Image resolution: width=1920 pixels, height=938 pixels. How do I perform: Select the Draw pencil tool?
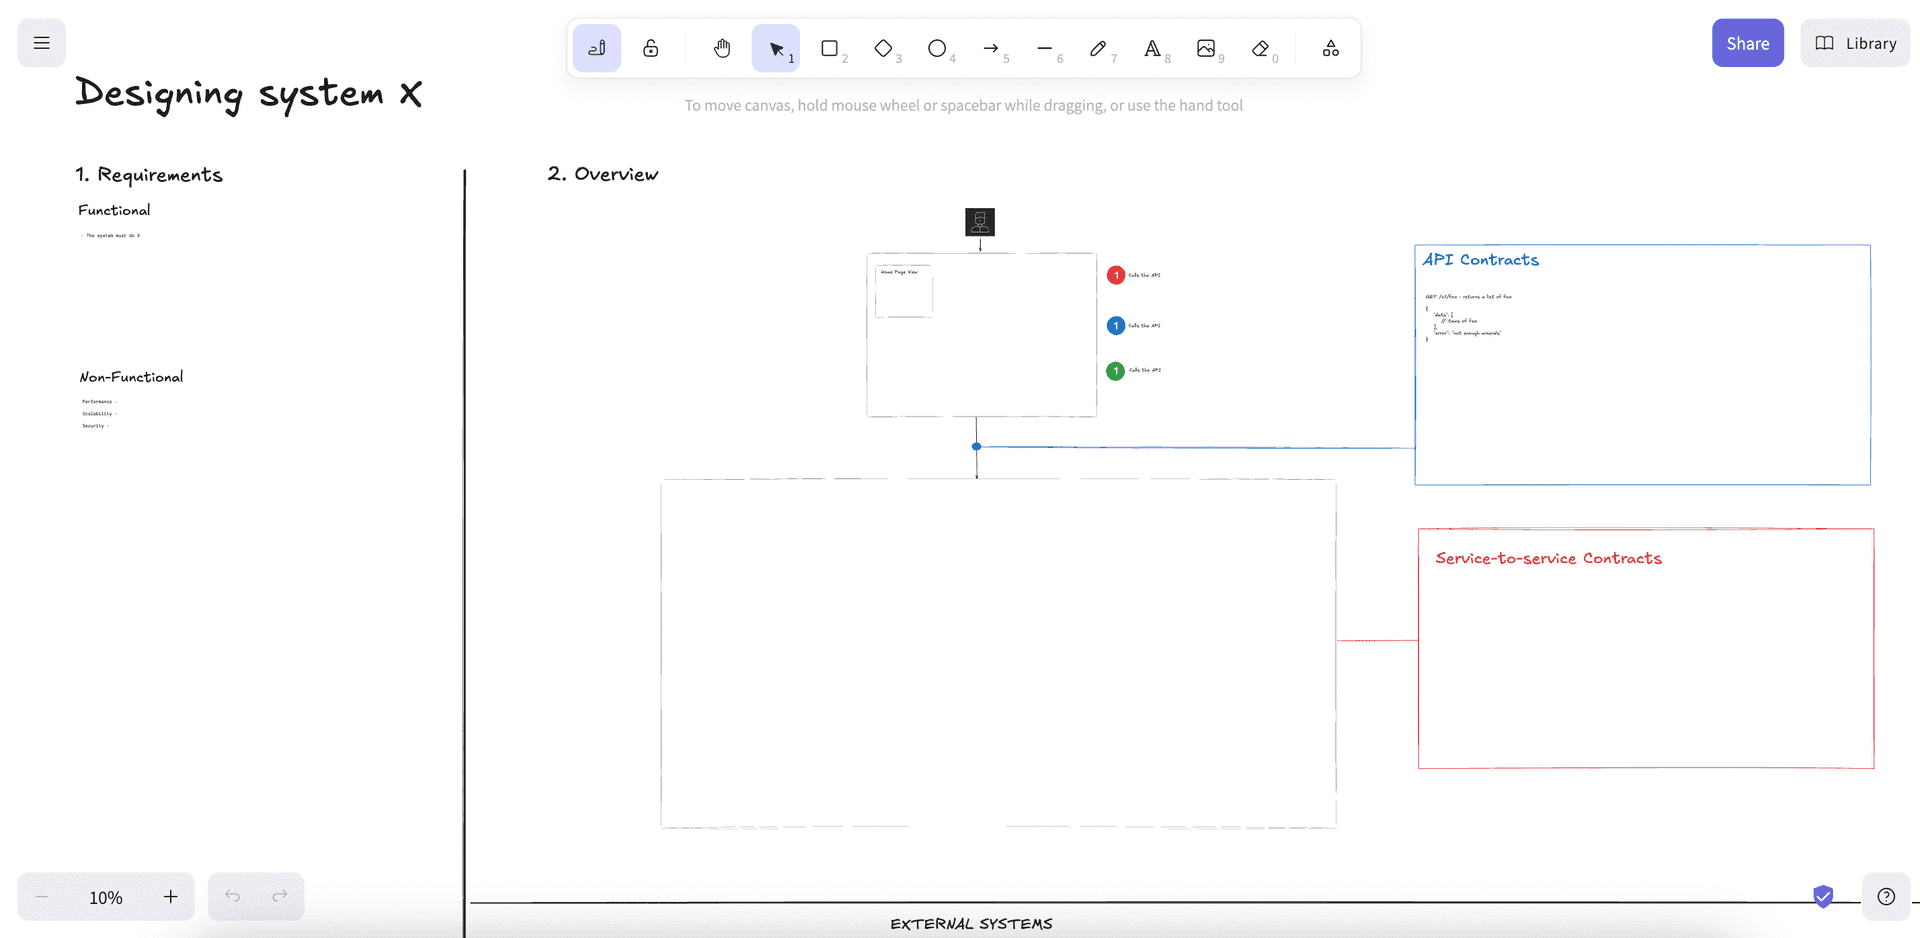click(x=1099, y=48)
